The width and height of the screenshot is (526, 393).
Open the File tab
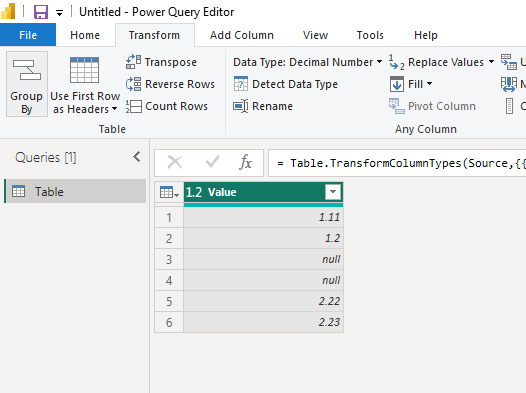click(28, 35)
